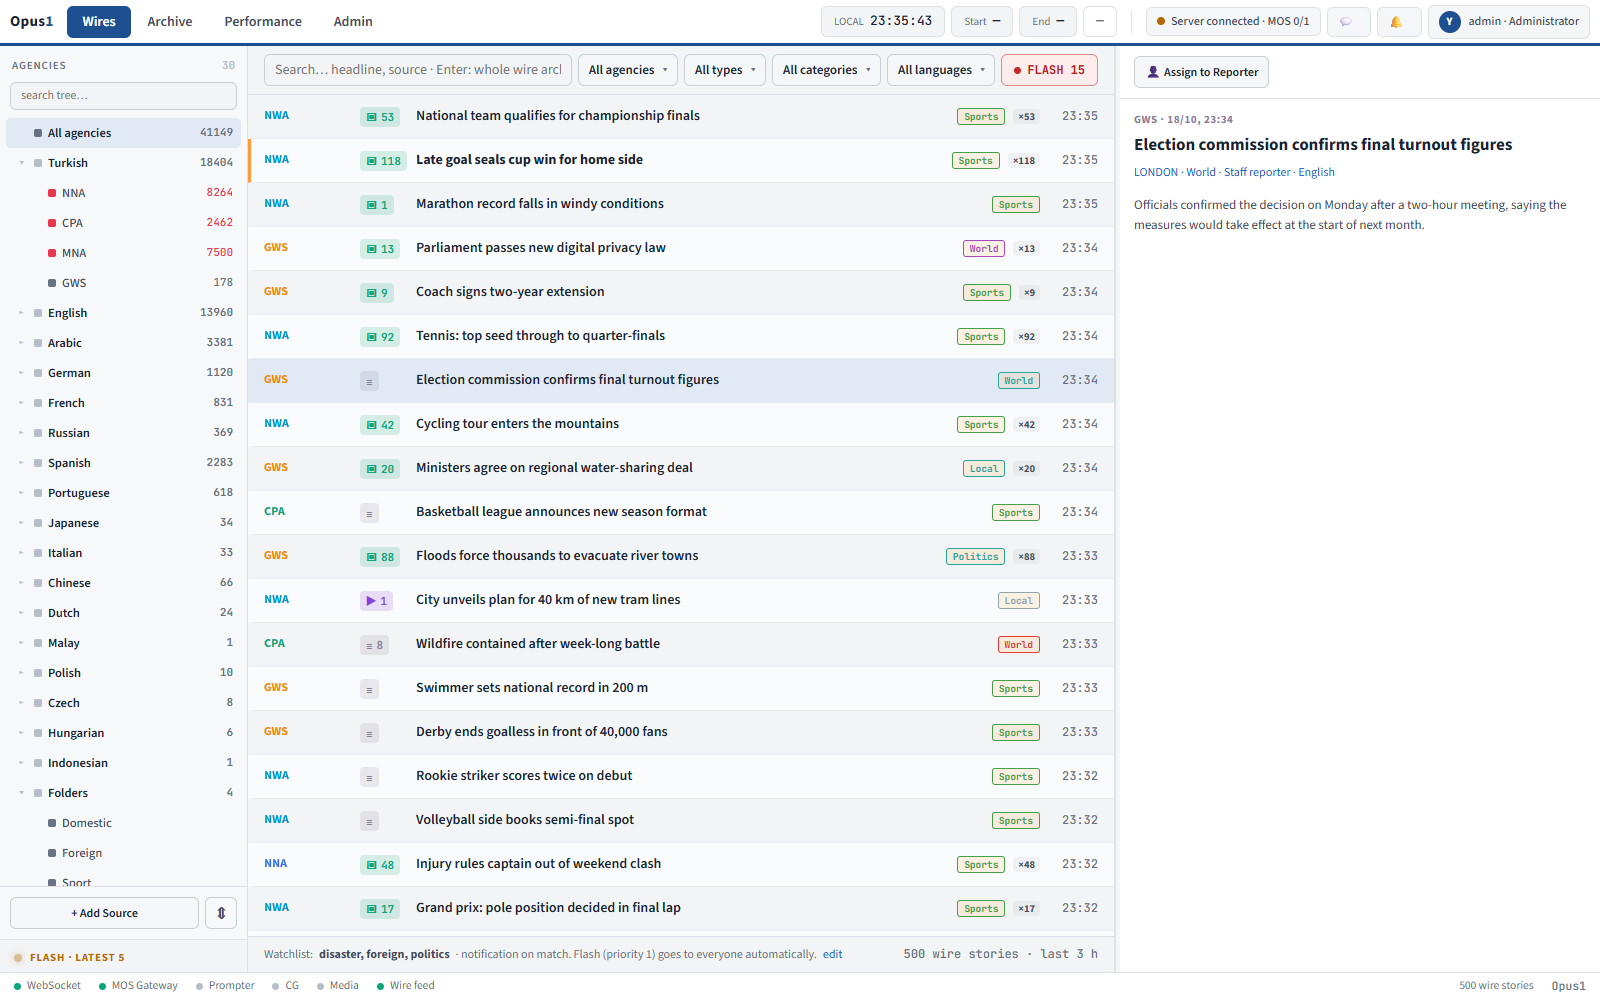Toggle the FLASH 15 filter

1049,70
